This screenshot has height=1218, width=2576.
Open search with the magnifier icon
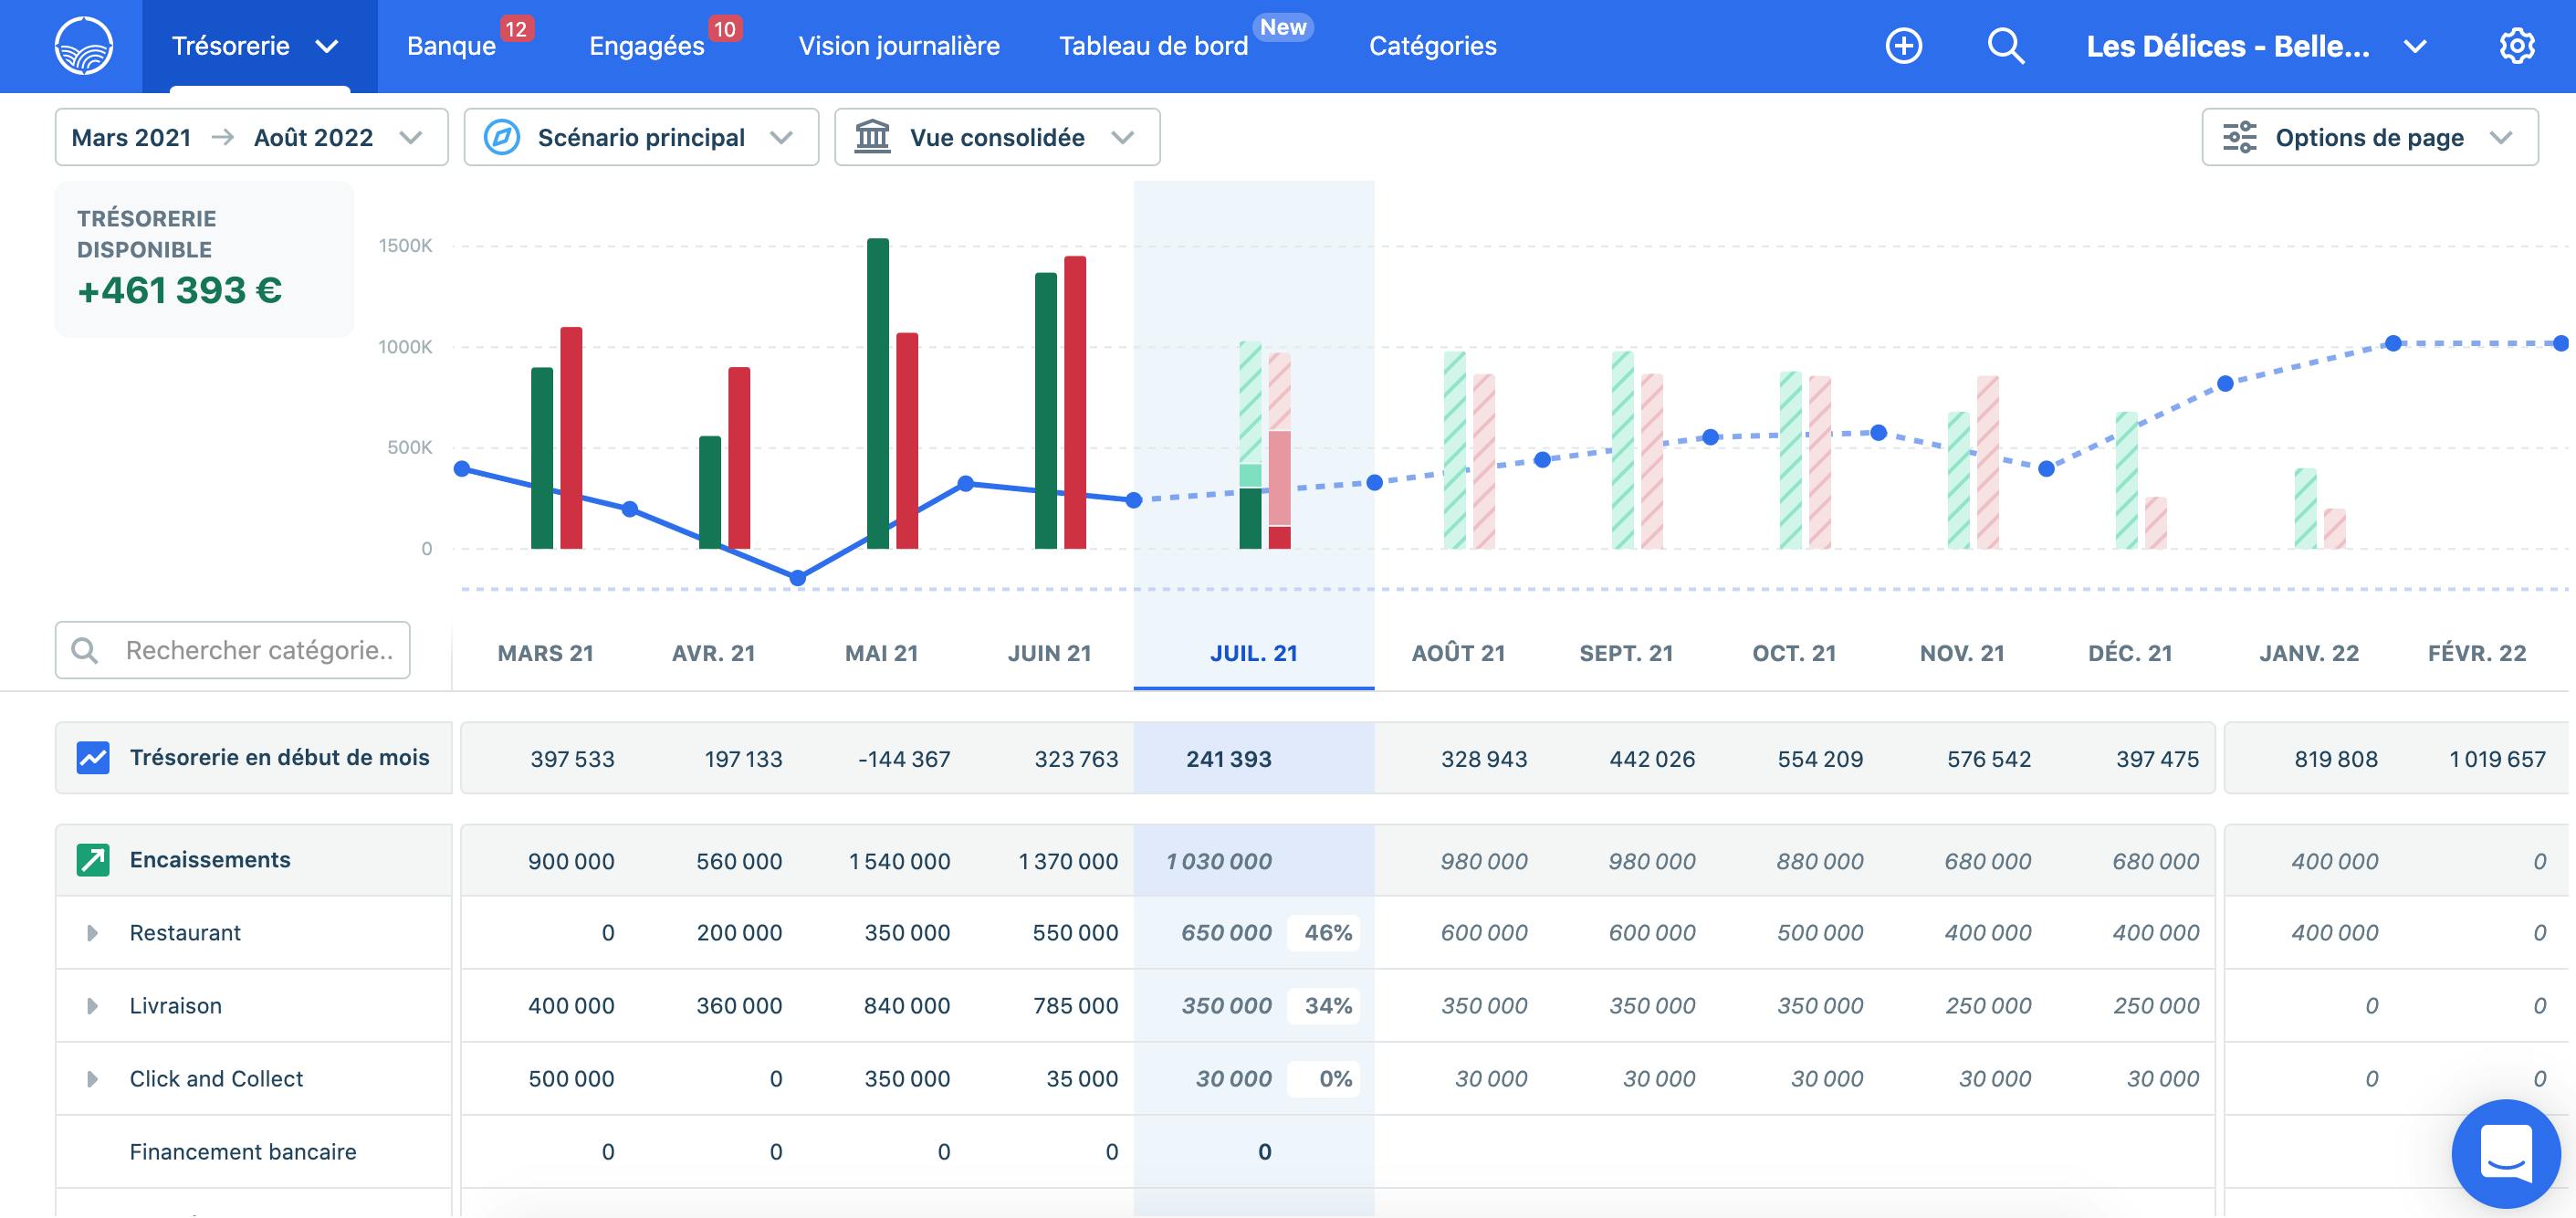click(x=2005, y=46)
